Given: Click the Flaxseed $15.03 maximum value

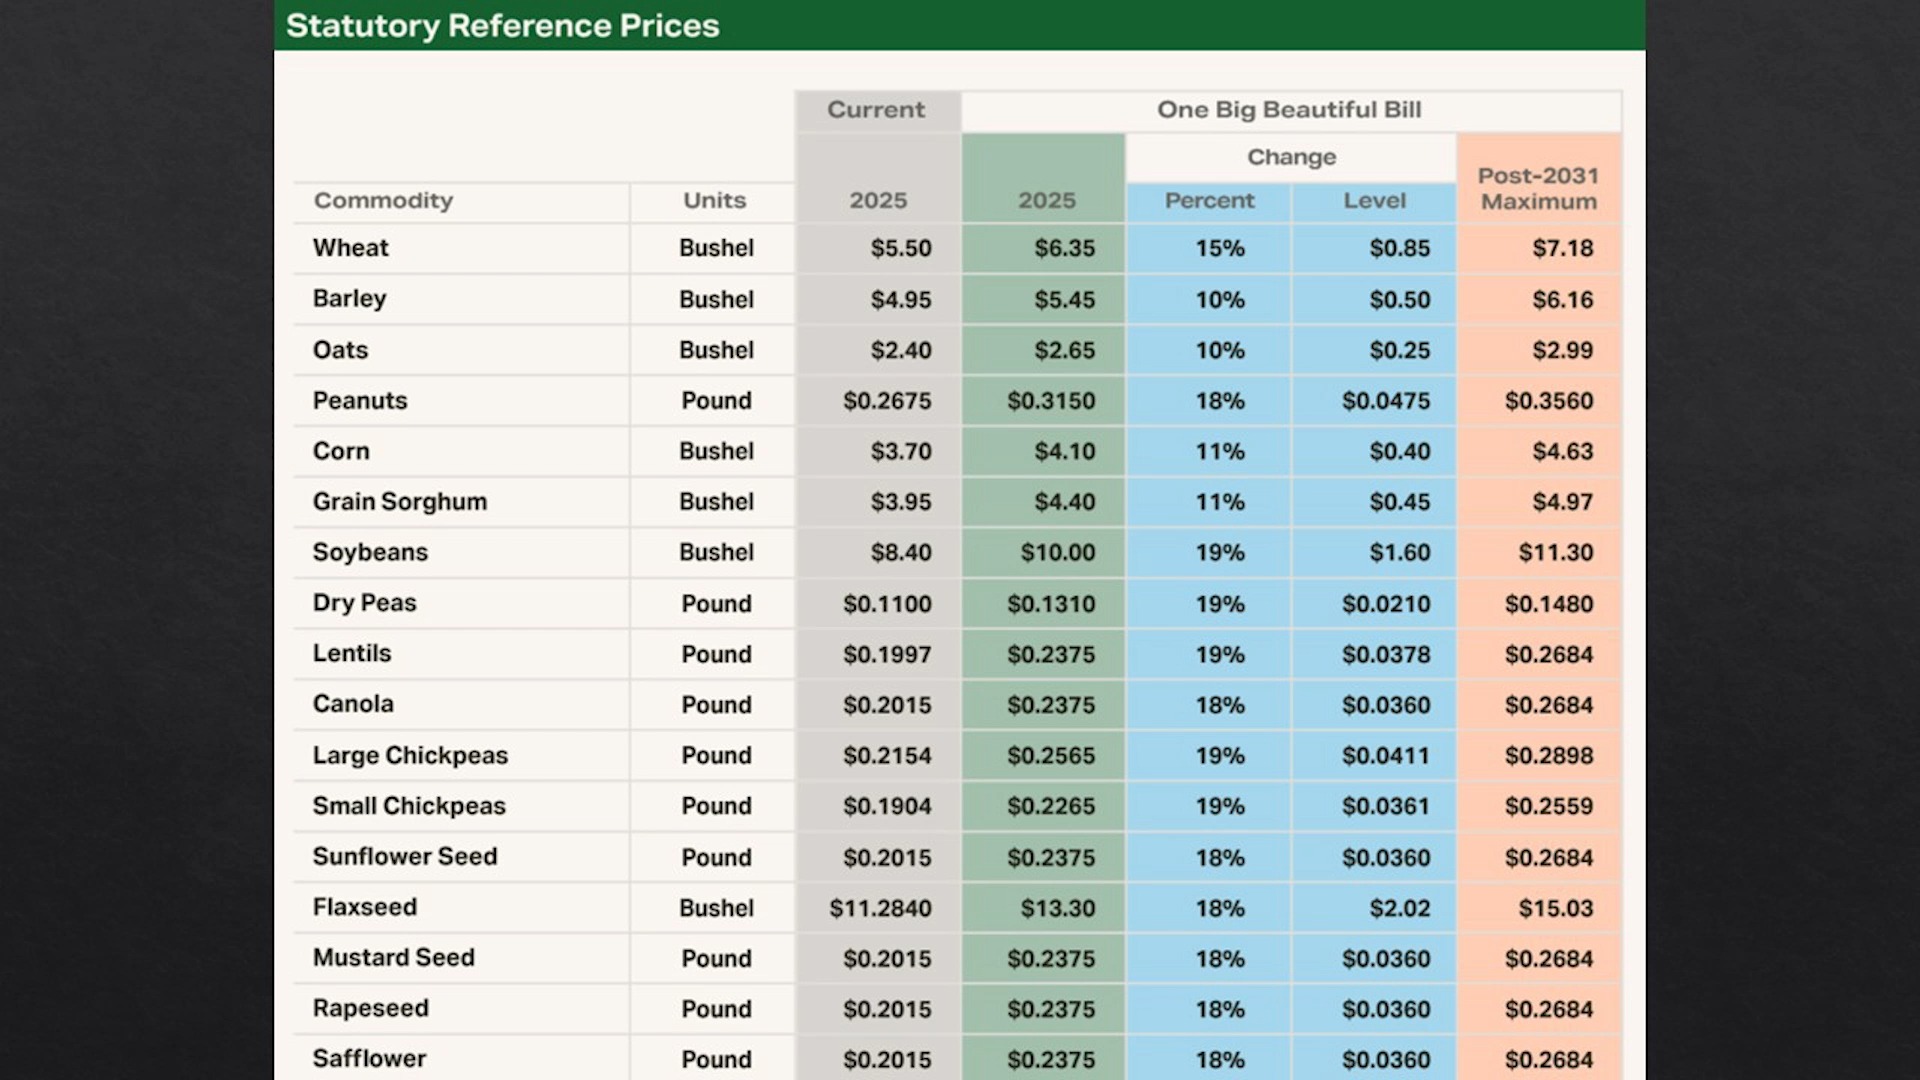Looking at the screenshot, I should click(1556, 909).
